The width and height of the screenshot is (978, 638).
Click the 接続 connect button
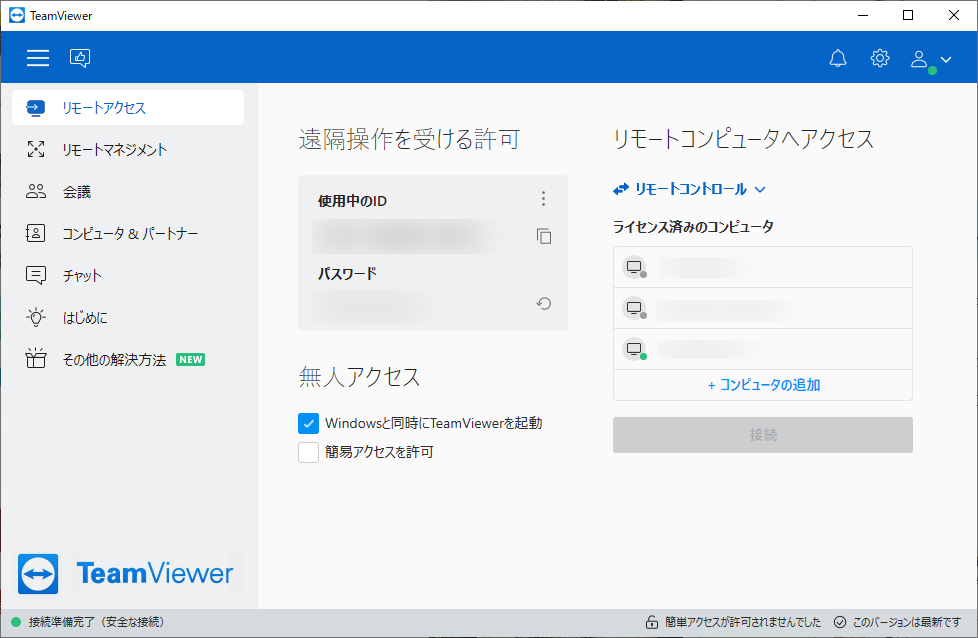(x=762, y=435)
